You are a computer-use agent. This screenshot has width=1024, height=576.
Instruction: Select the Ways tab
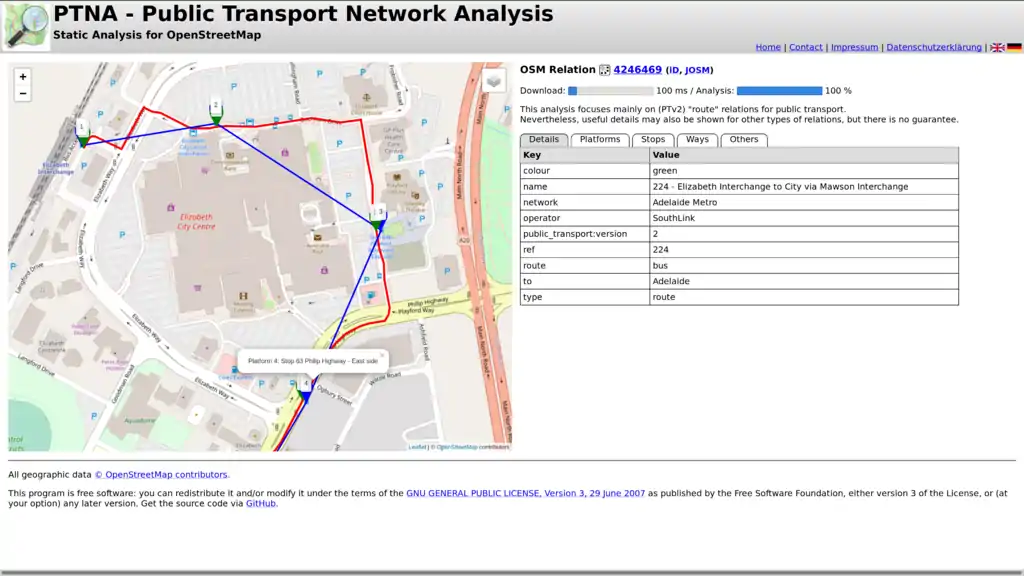pos(697,140)
